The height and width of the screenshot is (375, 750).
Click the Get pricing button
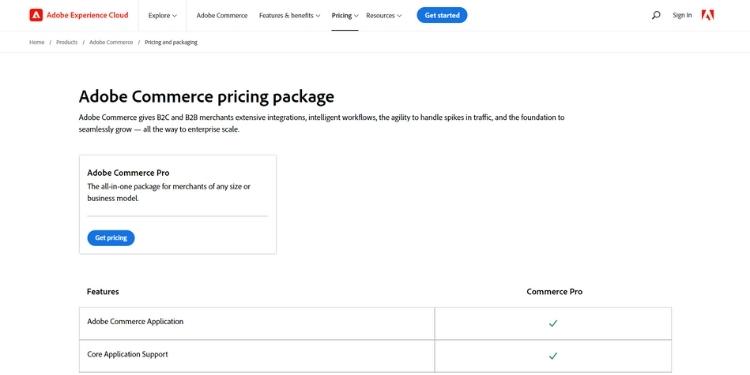(111, 238)
